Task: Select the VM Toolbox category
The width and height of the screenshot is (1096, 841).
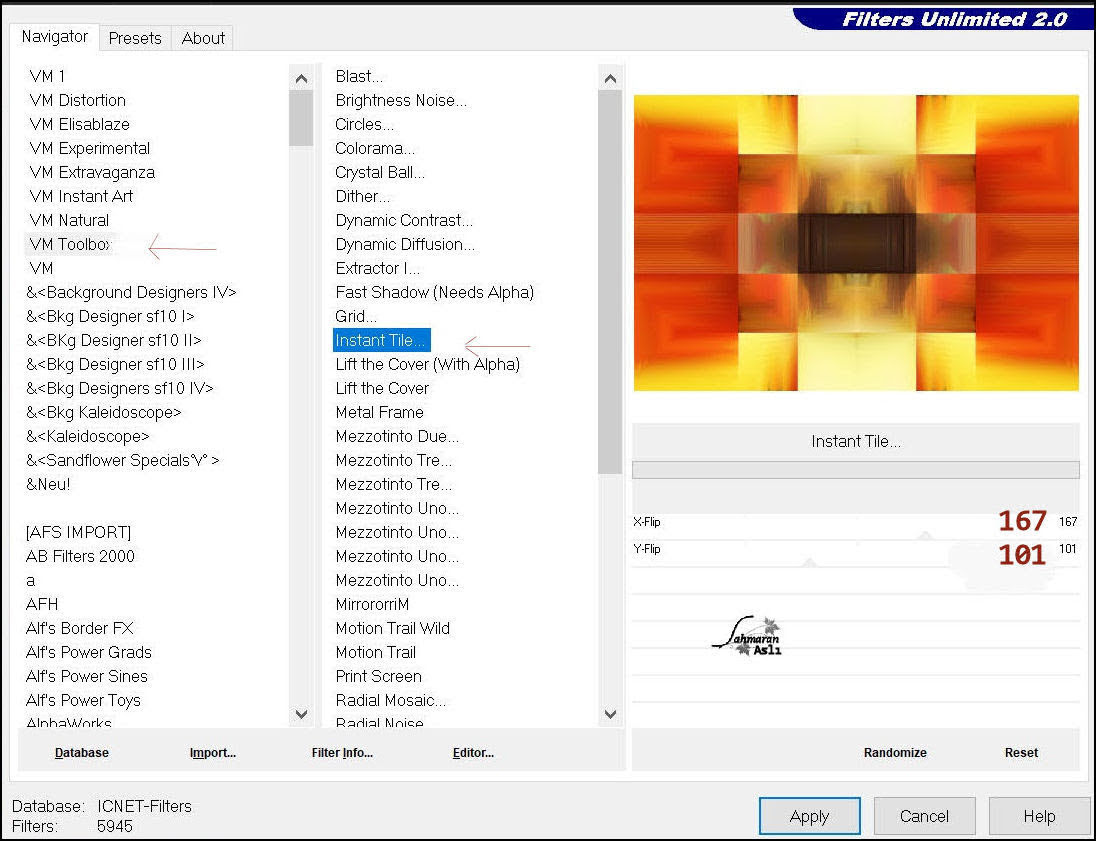Action: click(x=70, y=244)
